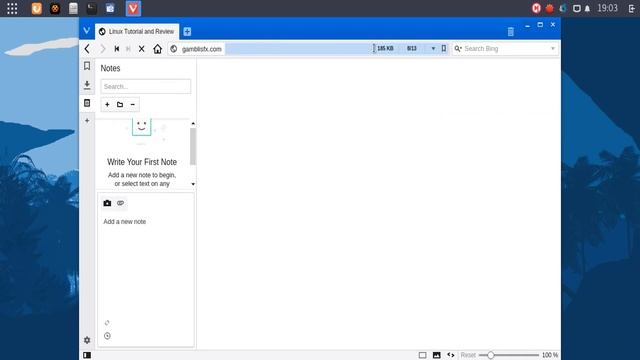Click the note creation time clock icon

point(107,336)
